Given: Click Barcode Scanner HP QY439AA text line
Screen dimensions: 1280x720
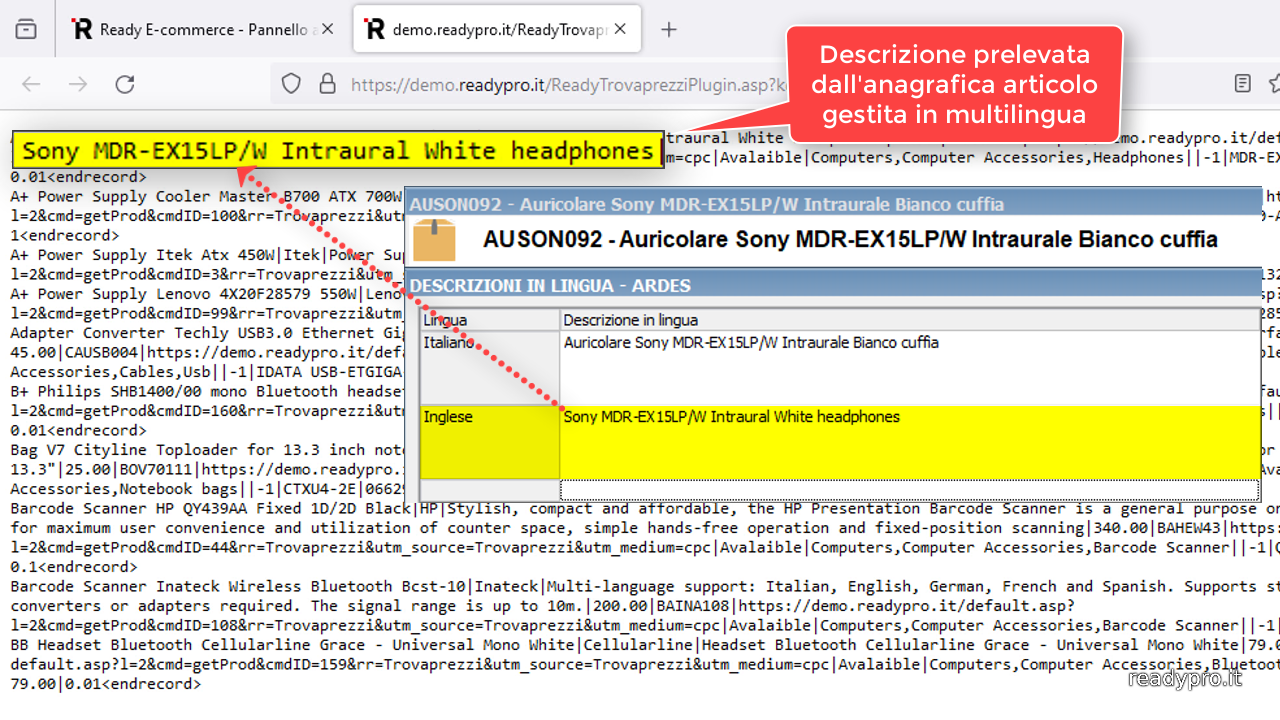Looking at the screenshot, I should pyautogui.click(x=645, y=509).
